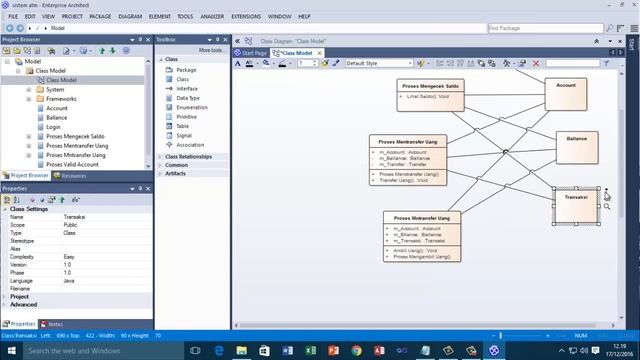This screenshot has height=360, width=640.
Task: Open Enterprise Architect icon in taskbar
Action: [494, 351]
